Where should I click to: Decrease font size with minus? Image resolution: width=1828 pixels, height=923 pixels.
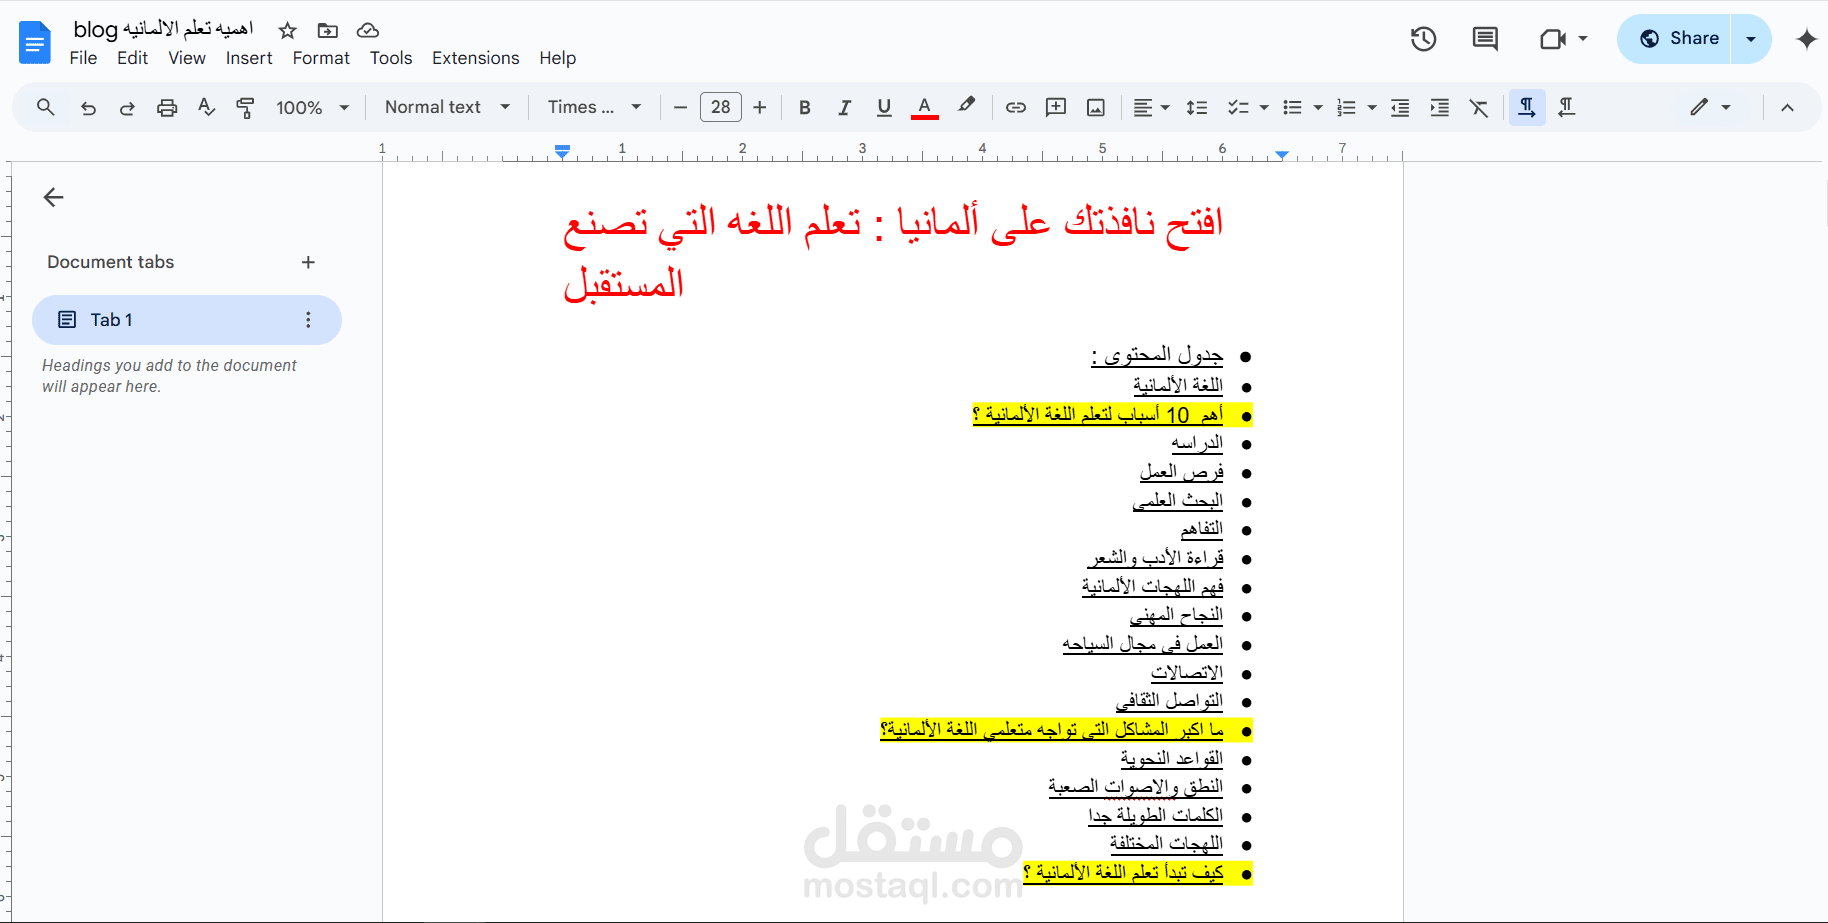(x=680, y=107)
